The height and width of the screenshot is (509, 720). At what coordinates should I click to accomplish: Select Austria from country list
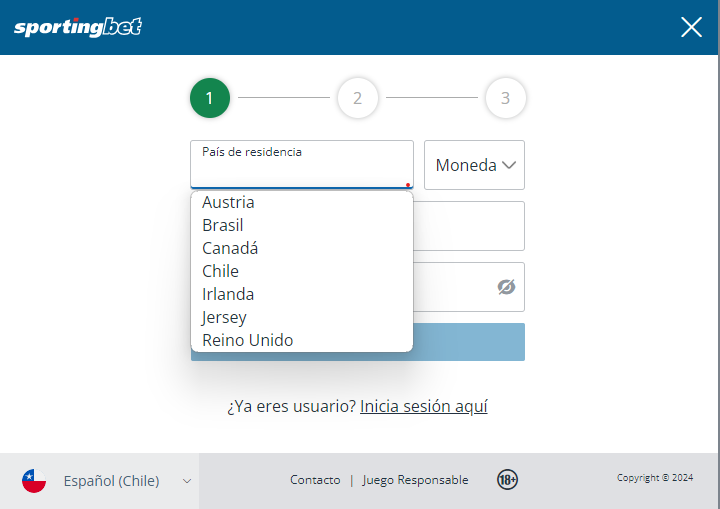point(228,202)
